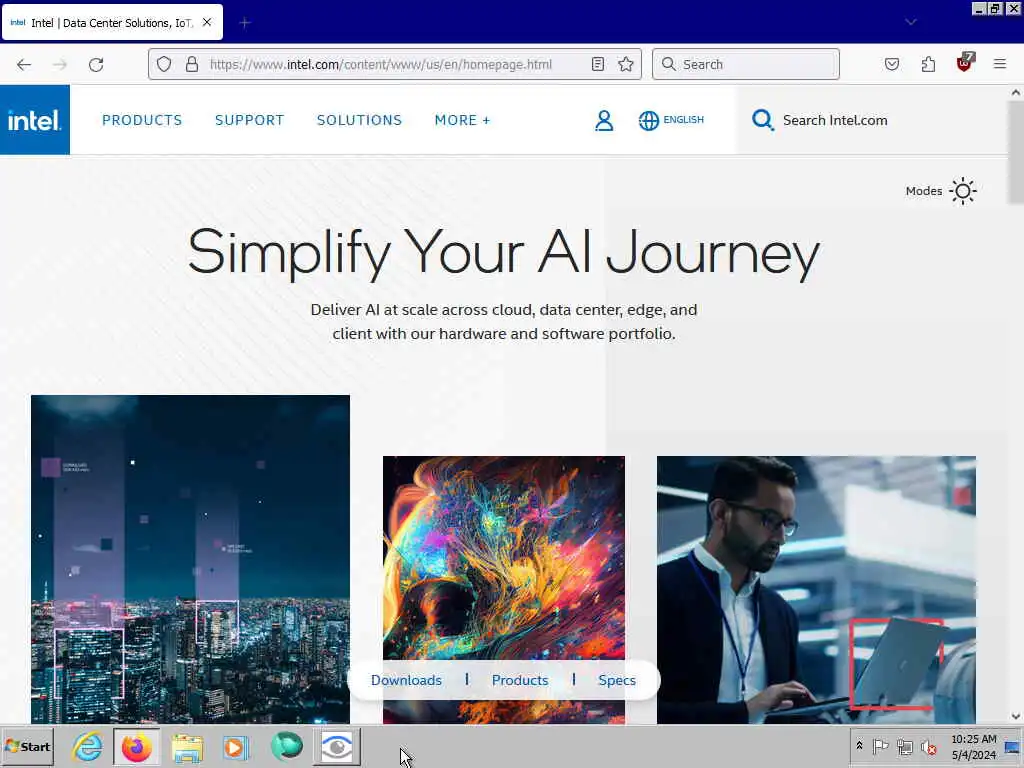
Task: Open SOLUTIONS navigation menu
Action: 359,120
